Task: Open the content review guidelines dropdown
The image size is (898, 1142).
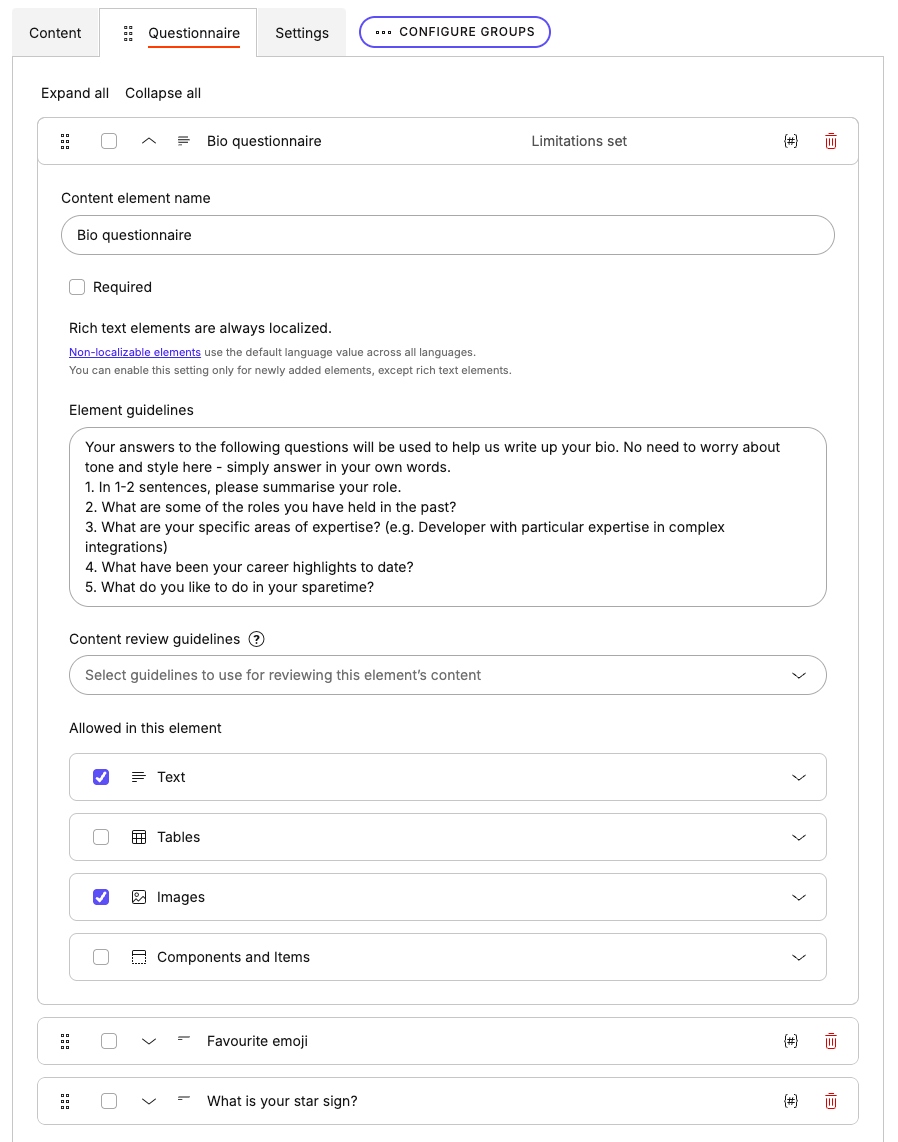Action: 447,675
